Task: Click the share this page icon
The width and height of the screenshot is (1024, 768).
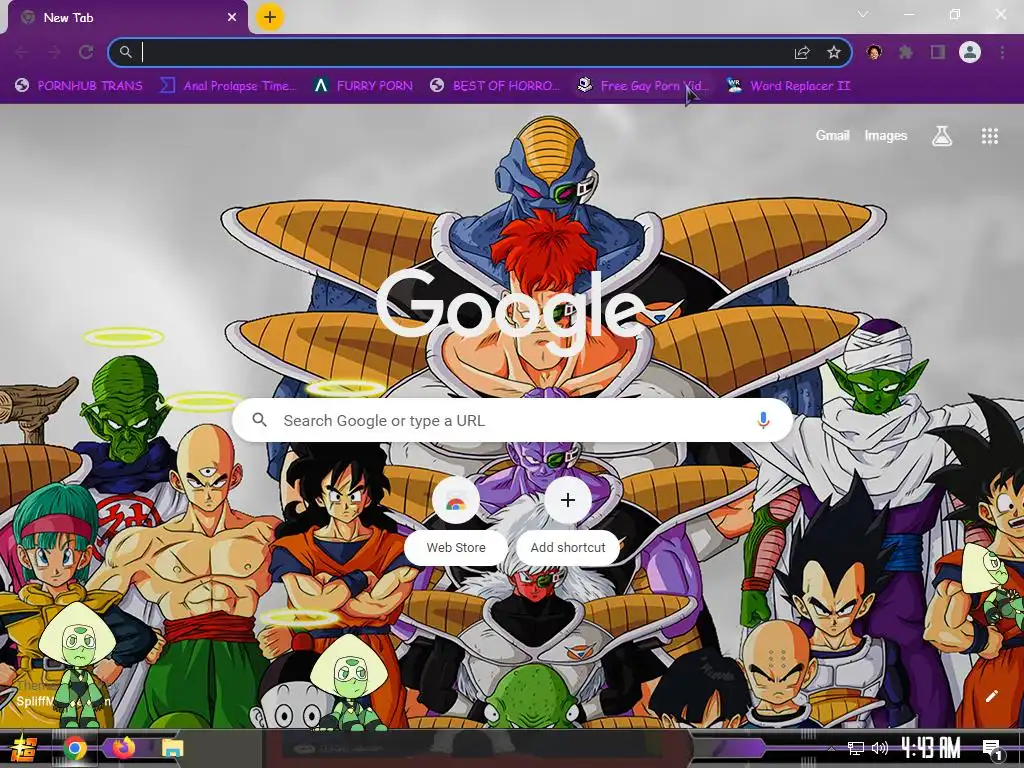Action: 802,52
